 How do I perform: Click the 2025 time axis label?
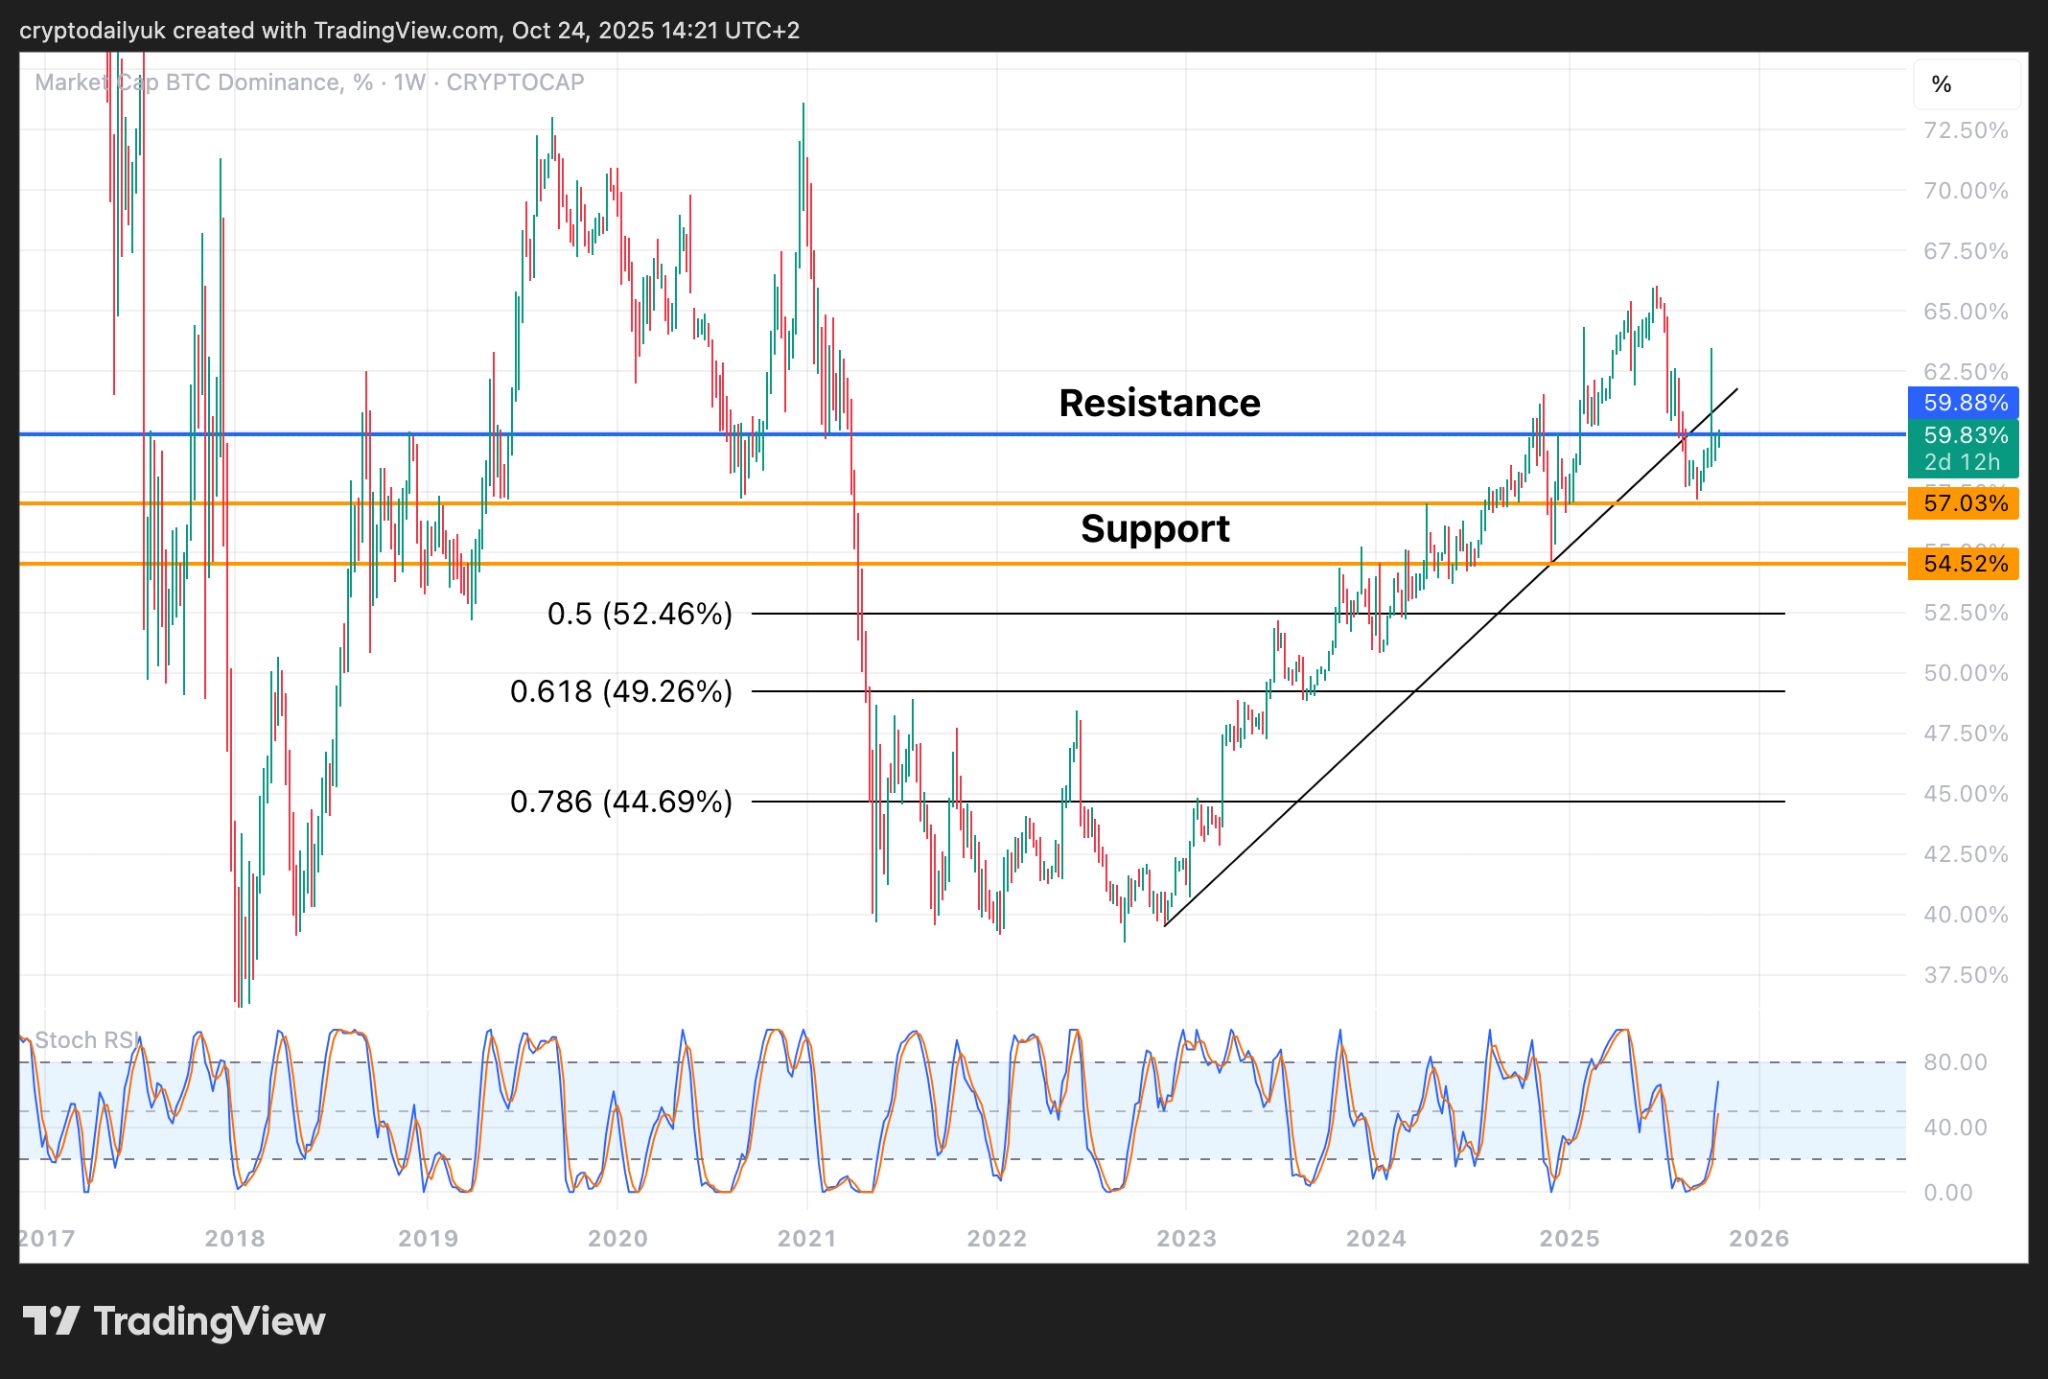(1569, 1238)
